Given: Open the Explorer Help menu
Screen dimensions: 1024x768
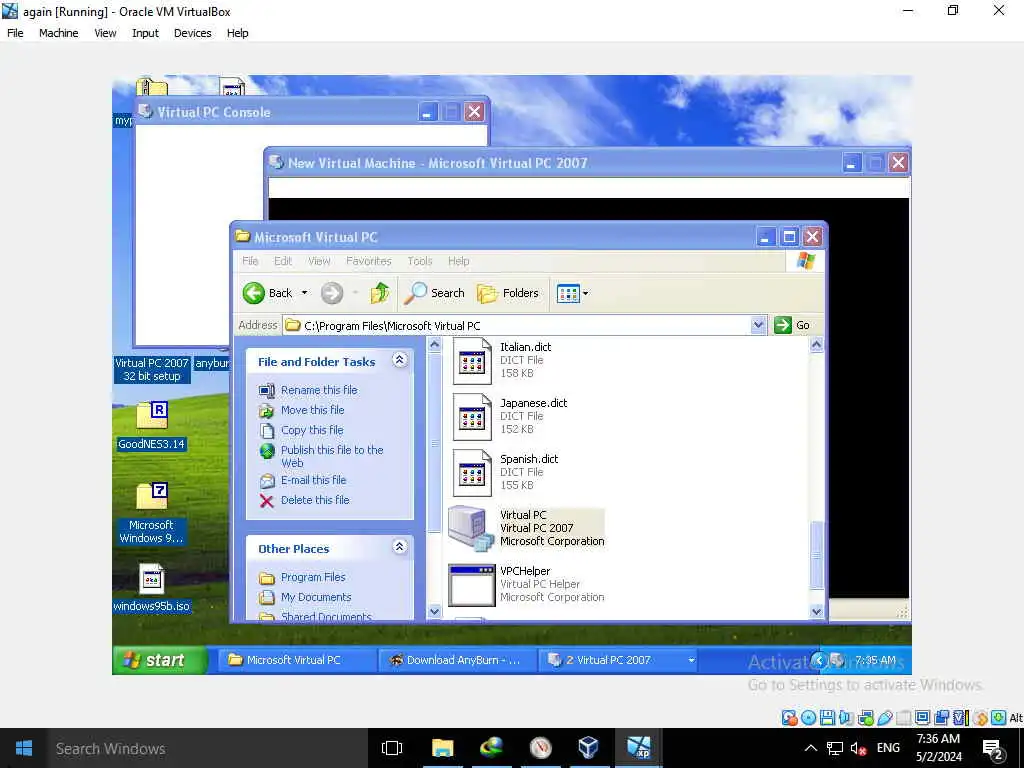Looking at the screenshot, I should tap(458, 261).
